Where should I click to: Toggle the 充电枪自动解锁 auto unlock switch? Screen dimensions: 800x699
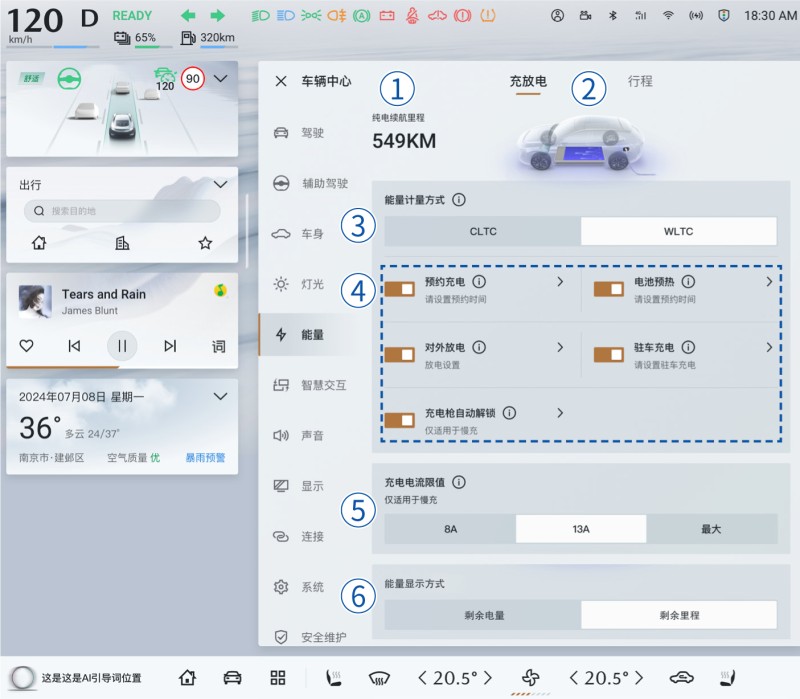(399, 420)
